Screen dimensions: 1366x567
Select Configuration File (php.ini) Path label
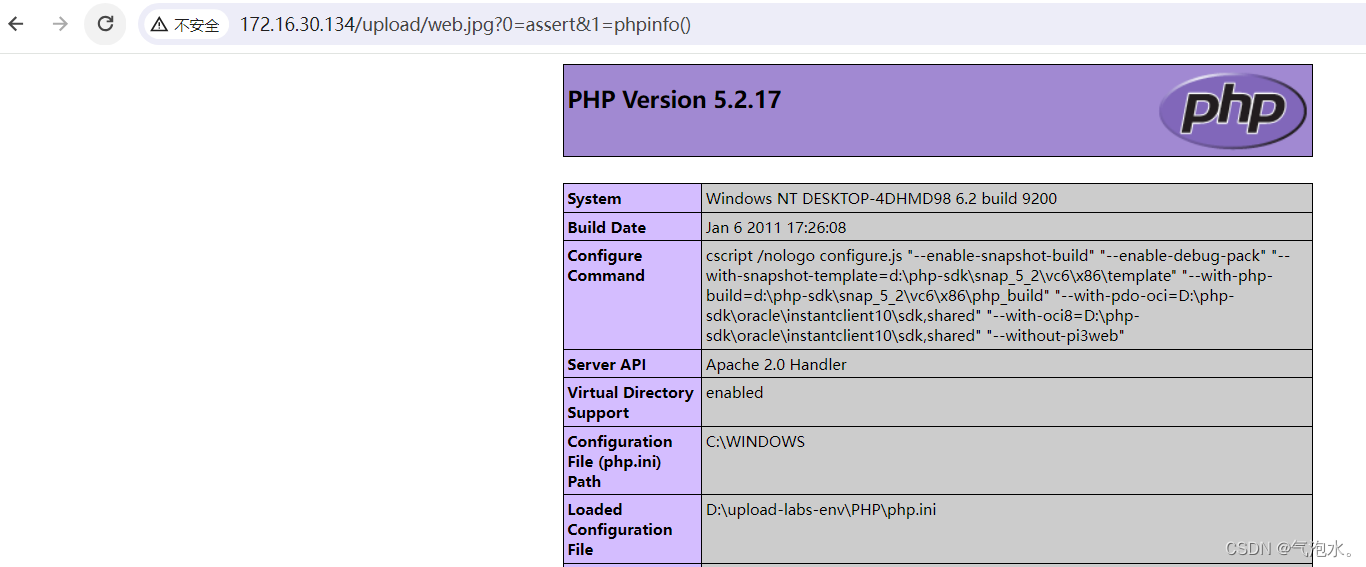point(619,461)
